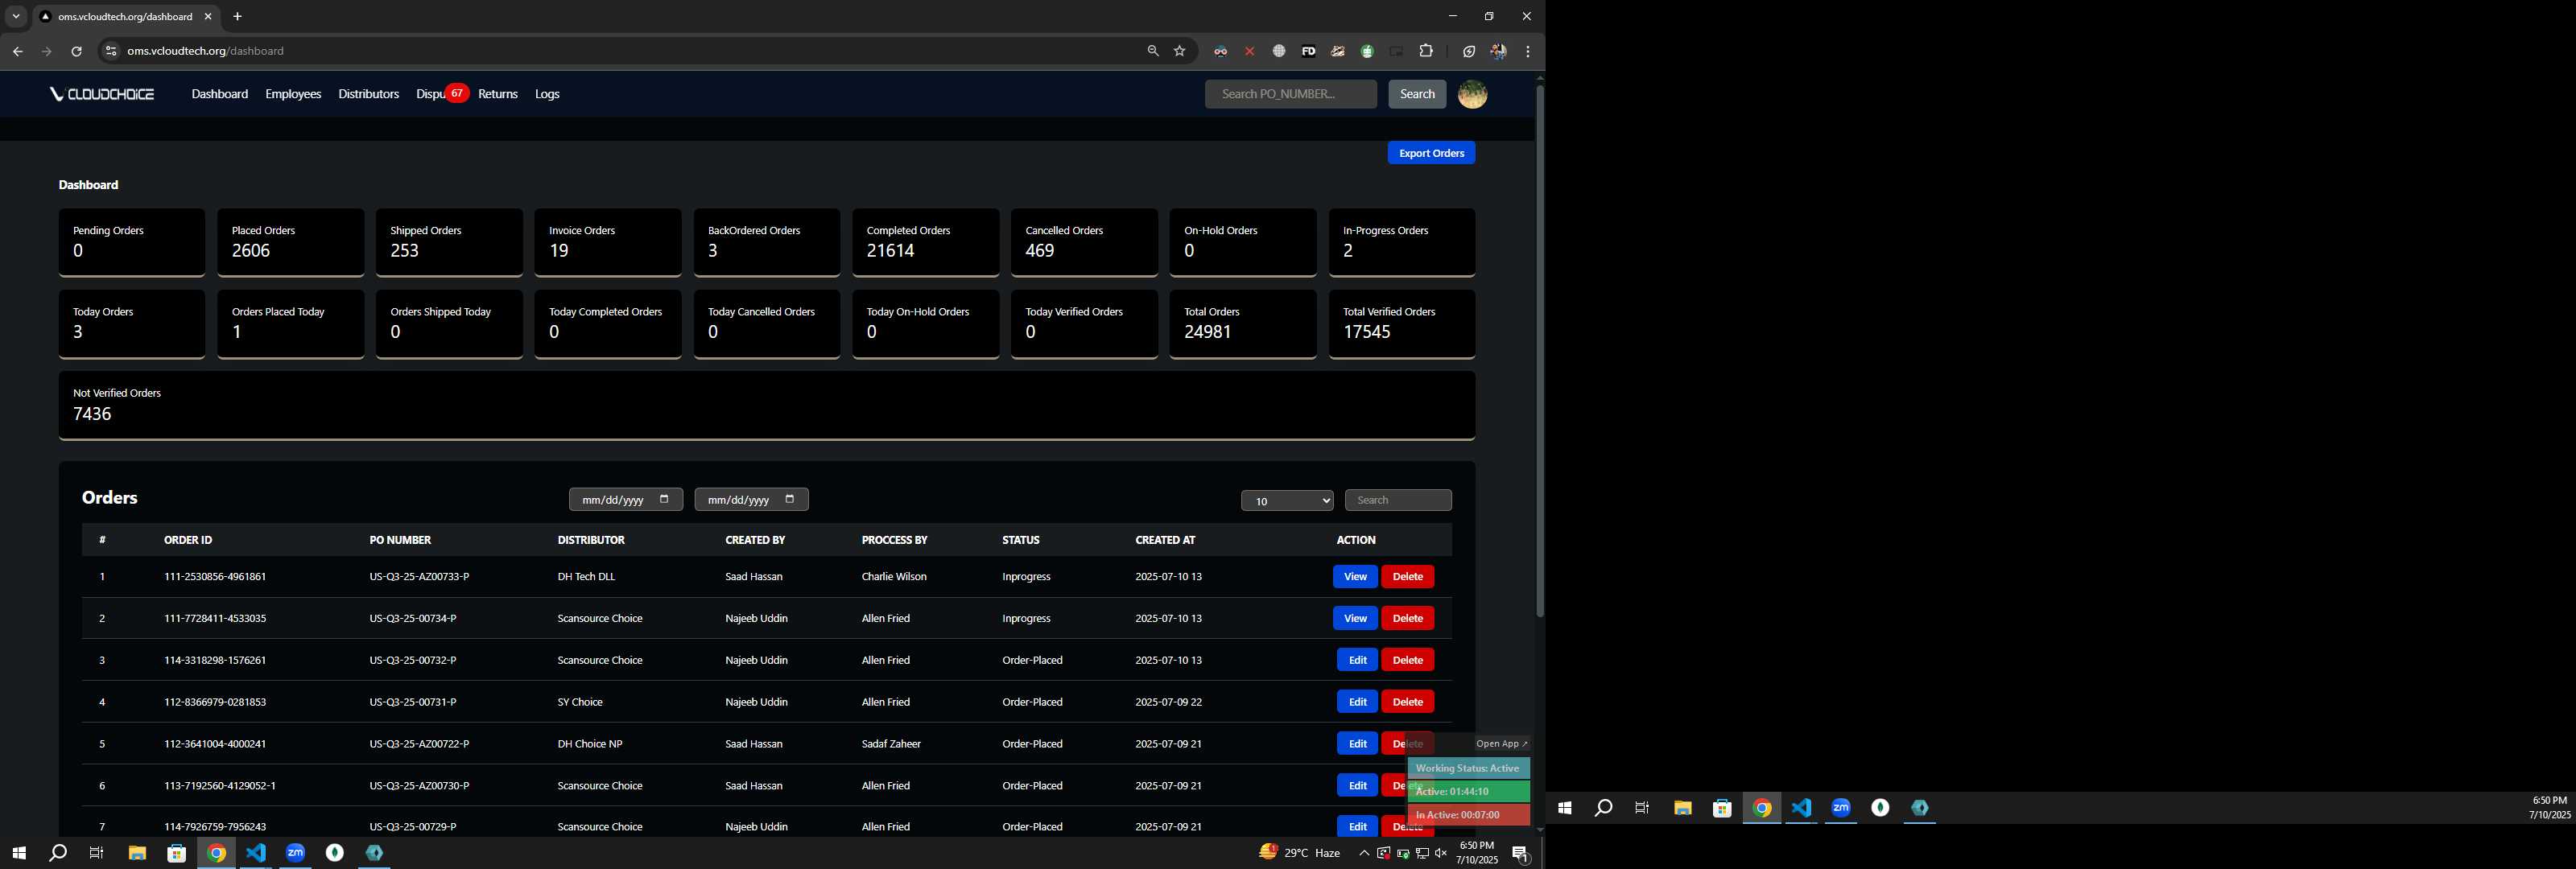Open a new browser tab with plus
This screenshot has height=869, width=2576.
(237, 17)
